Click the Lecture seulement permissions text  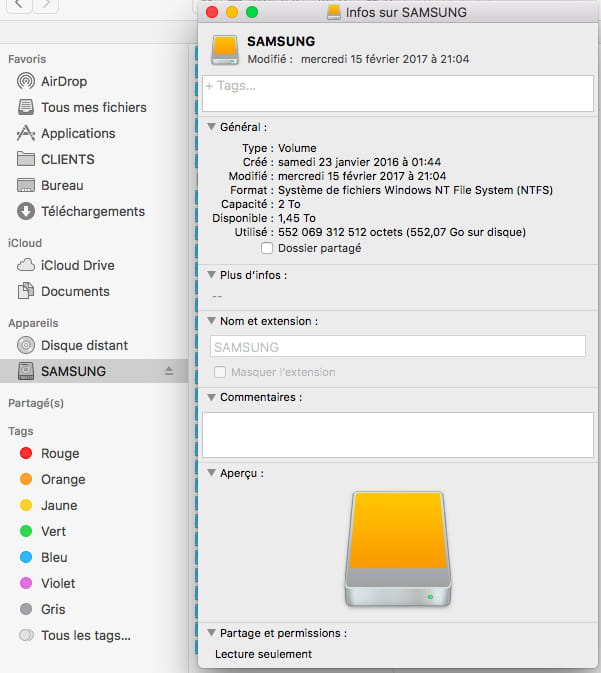point(264,654)
